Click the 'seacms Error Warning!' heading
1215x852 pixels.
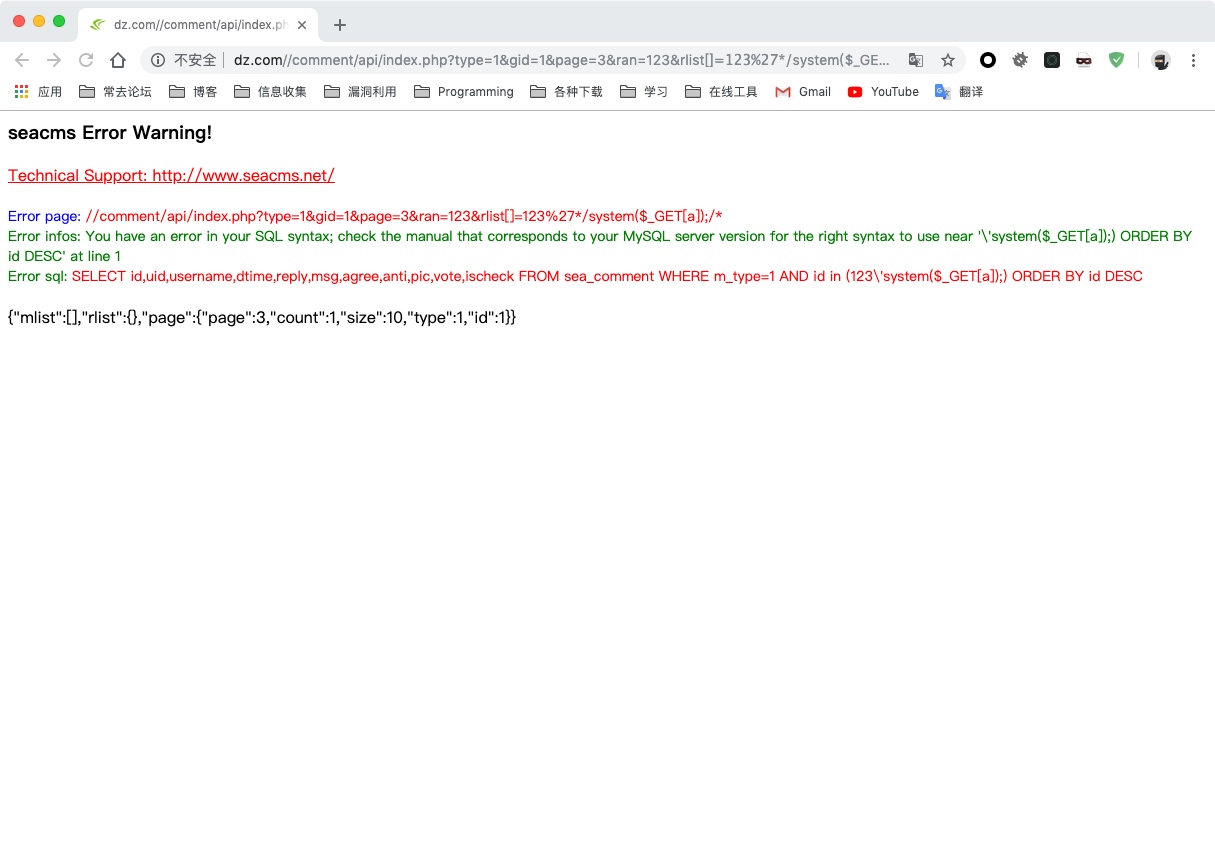110,132
